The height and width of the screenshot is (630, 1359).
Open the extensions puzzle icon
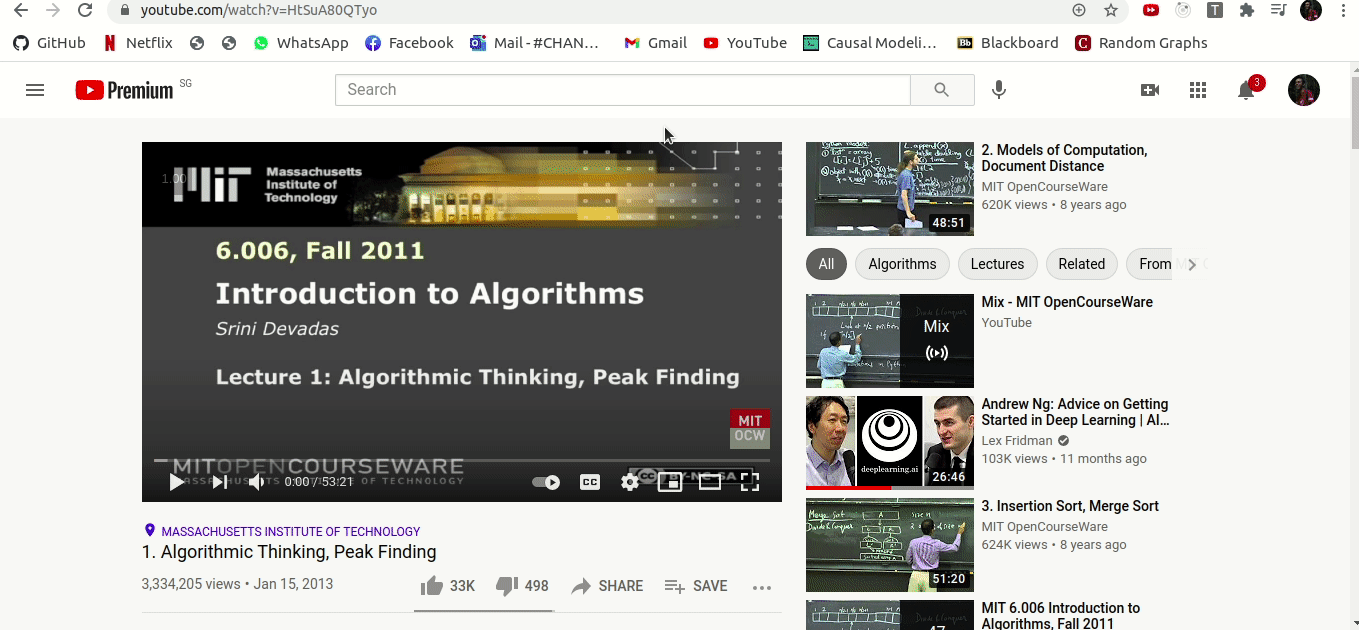[x=1246, y=10]
